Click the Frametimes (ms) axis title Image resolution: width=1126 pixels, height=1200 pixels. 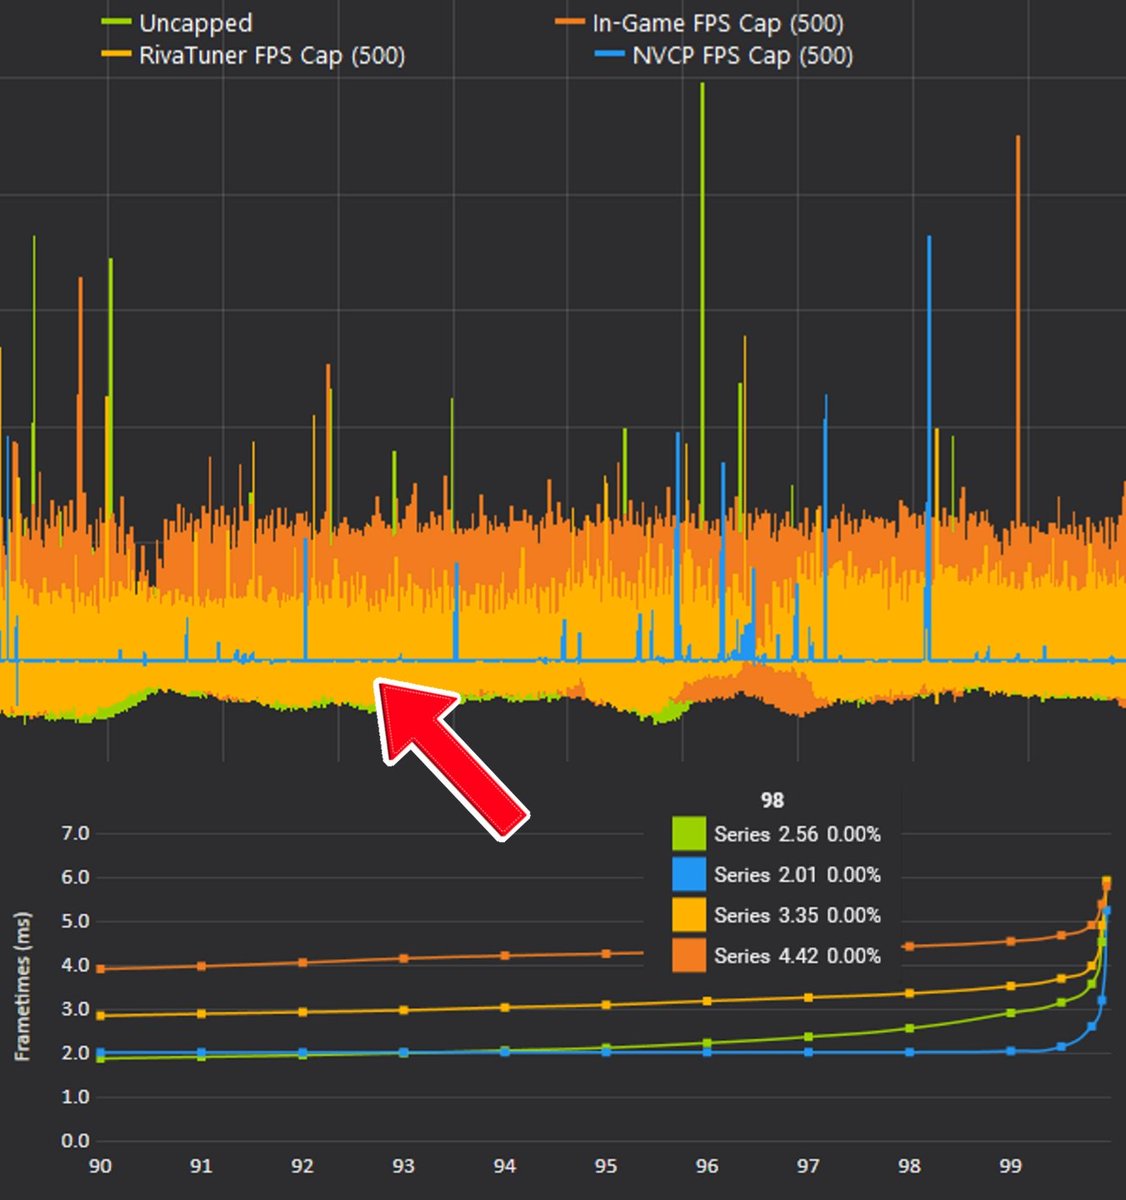[x=22, y=986]
